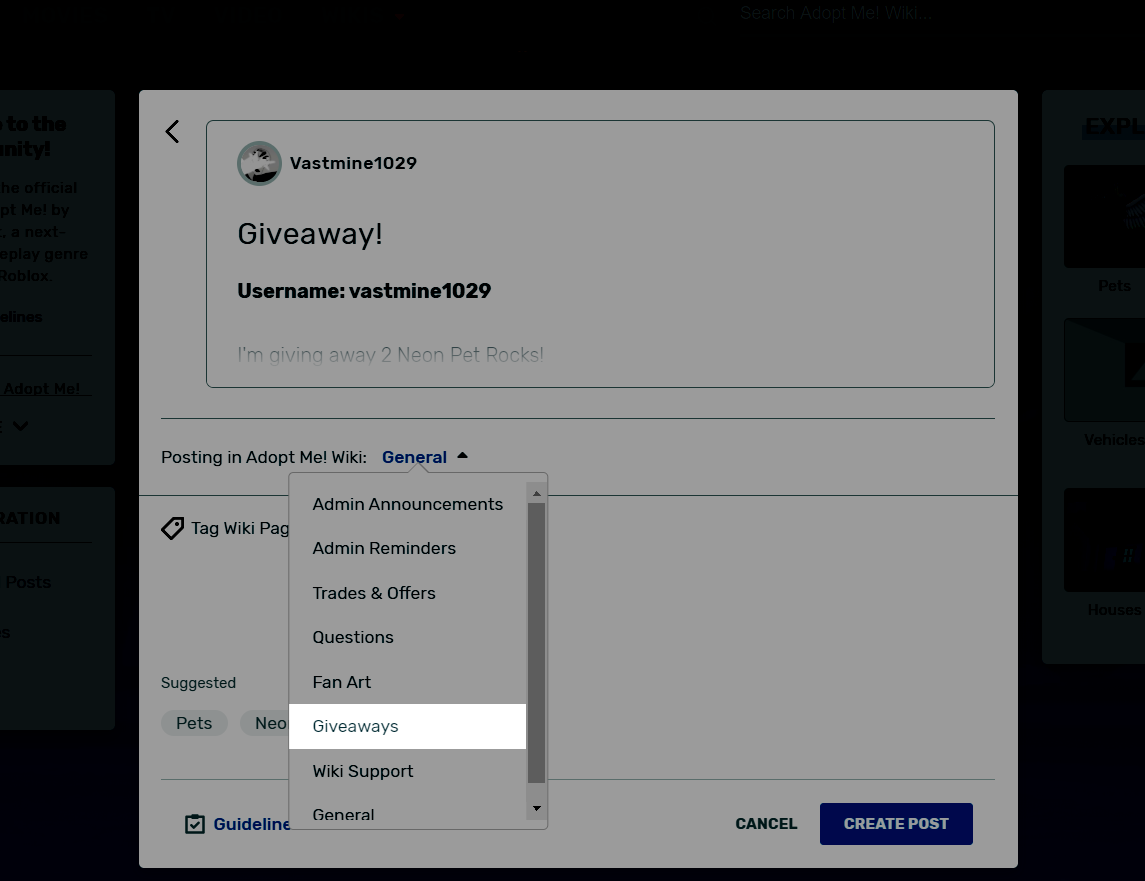Click the Neon Pet Rocks body text
The width and height of the screenshot is (1145, 881).
pos(391,355)
